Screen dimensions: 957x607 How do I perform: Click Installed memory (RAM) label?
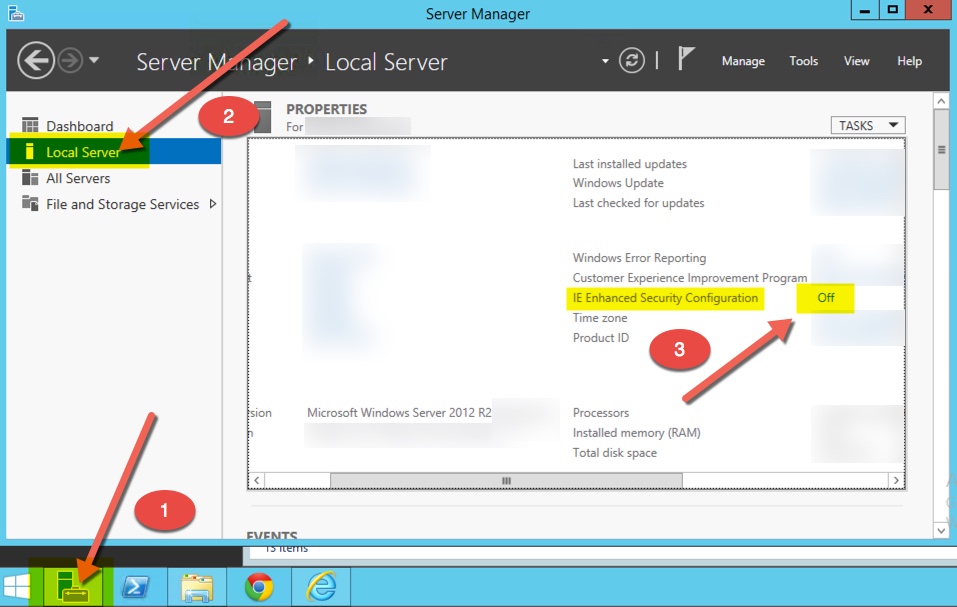[x=637, y=433]
